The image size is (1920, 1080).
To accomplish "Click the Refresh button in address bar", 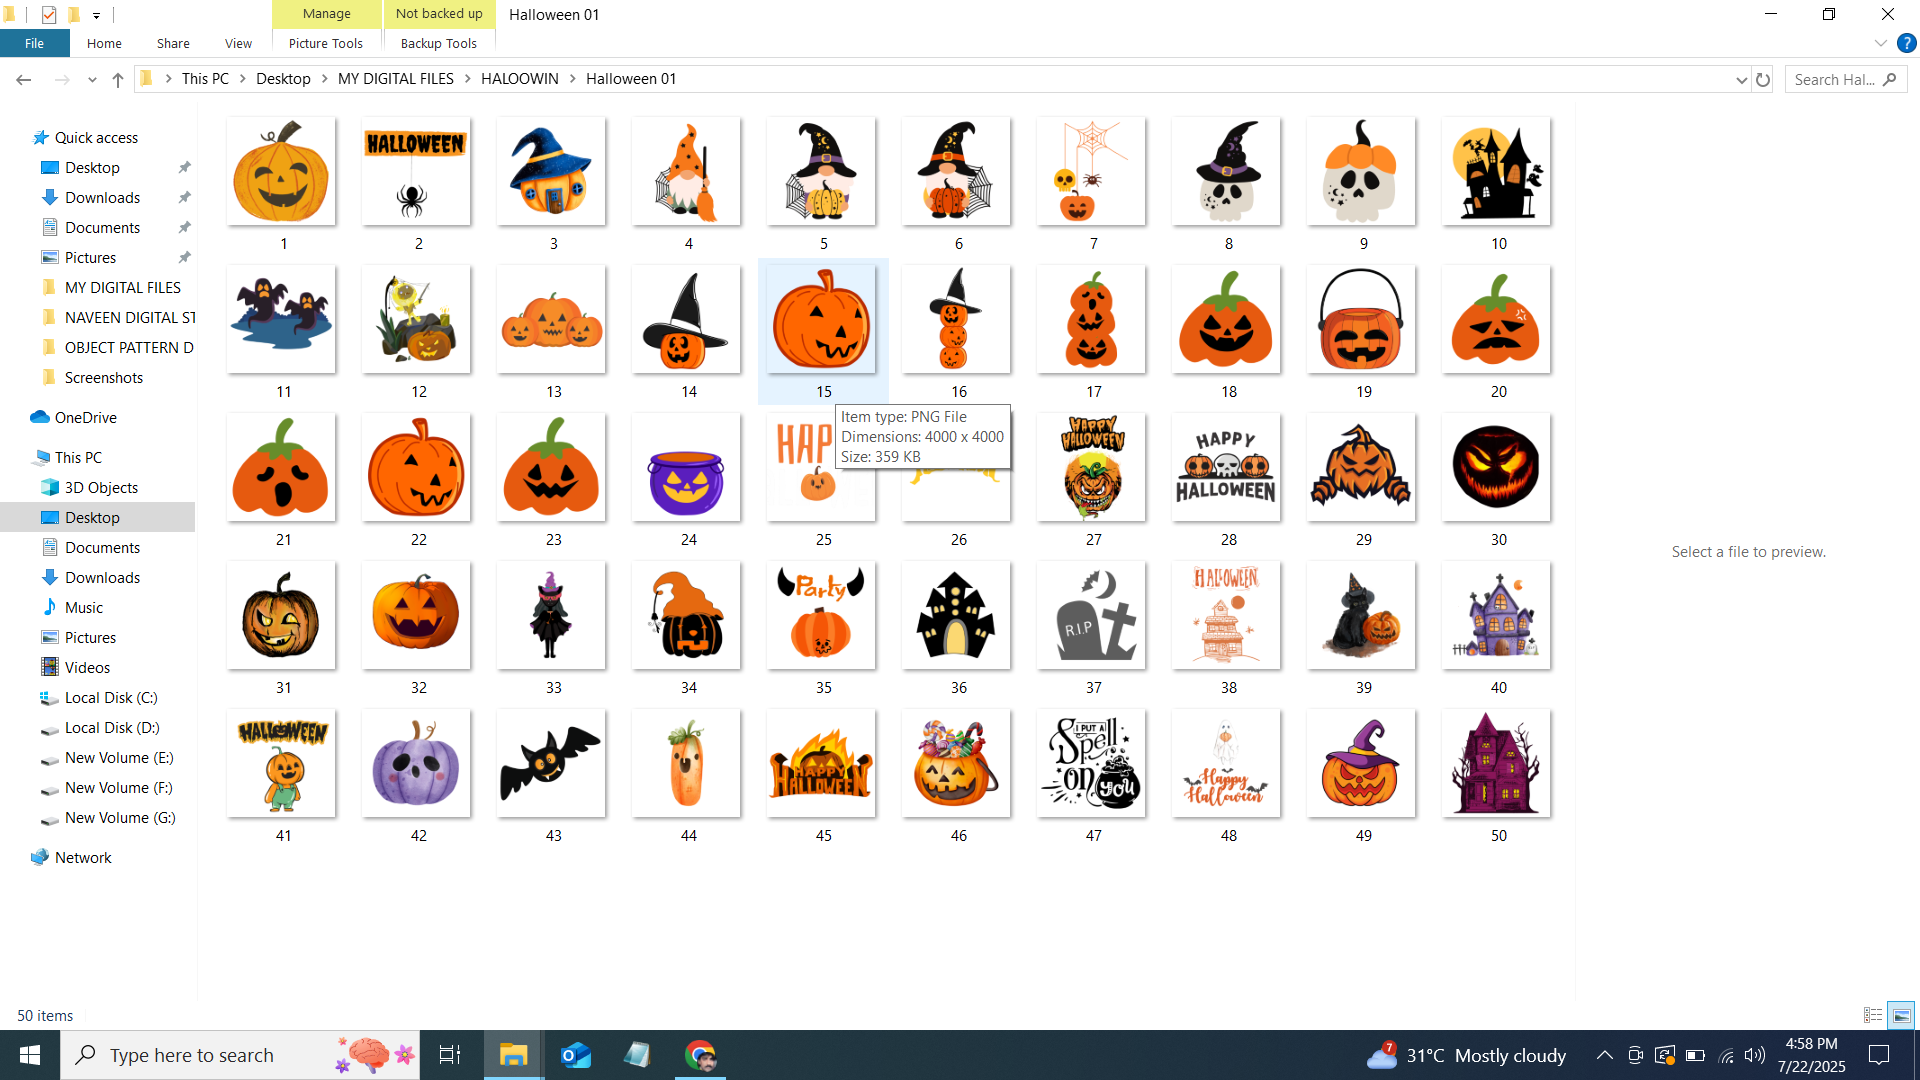I will point(1763,79).
